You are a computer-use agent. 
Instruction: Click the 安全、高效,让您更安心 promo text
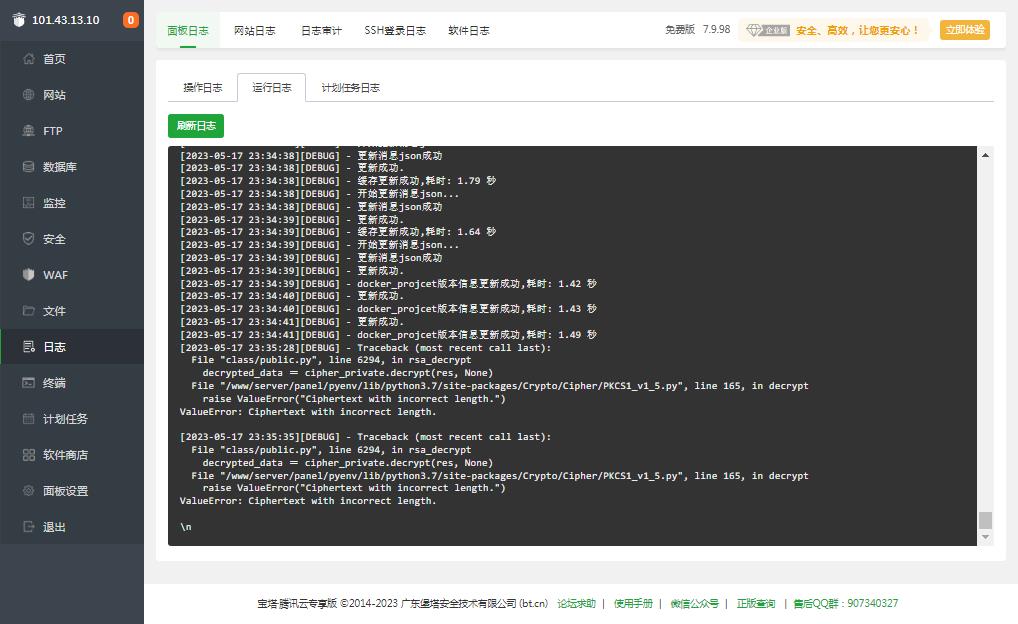tap(857, 31)
